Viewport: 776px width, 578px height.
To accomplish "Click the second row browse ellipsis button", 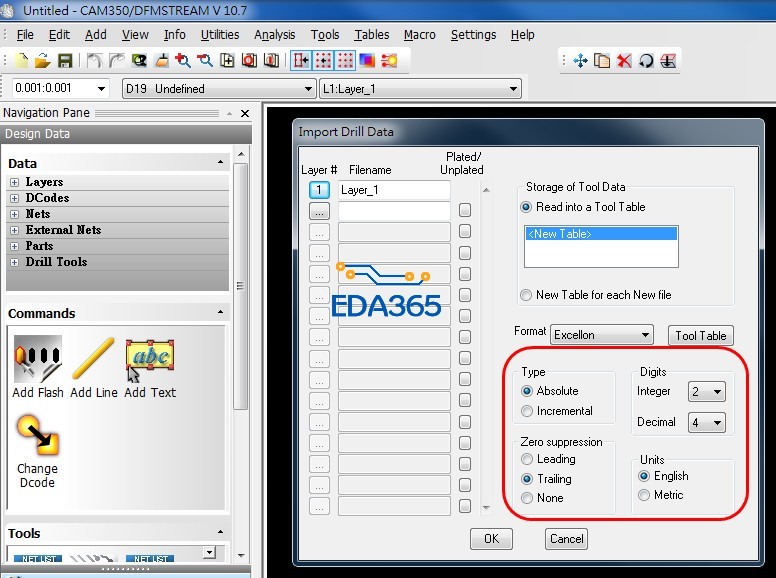I will [x=319, y=211].
